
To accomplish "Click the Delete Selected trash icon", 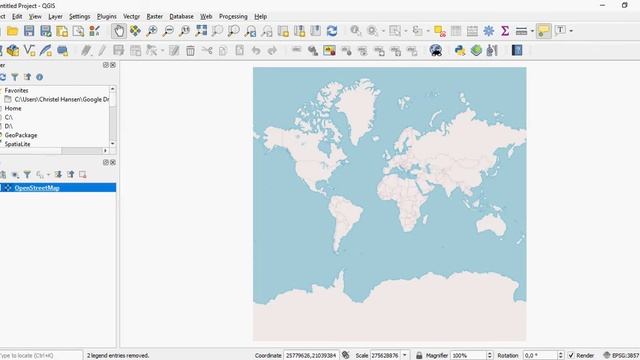I will tap(190, 51).
